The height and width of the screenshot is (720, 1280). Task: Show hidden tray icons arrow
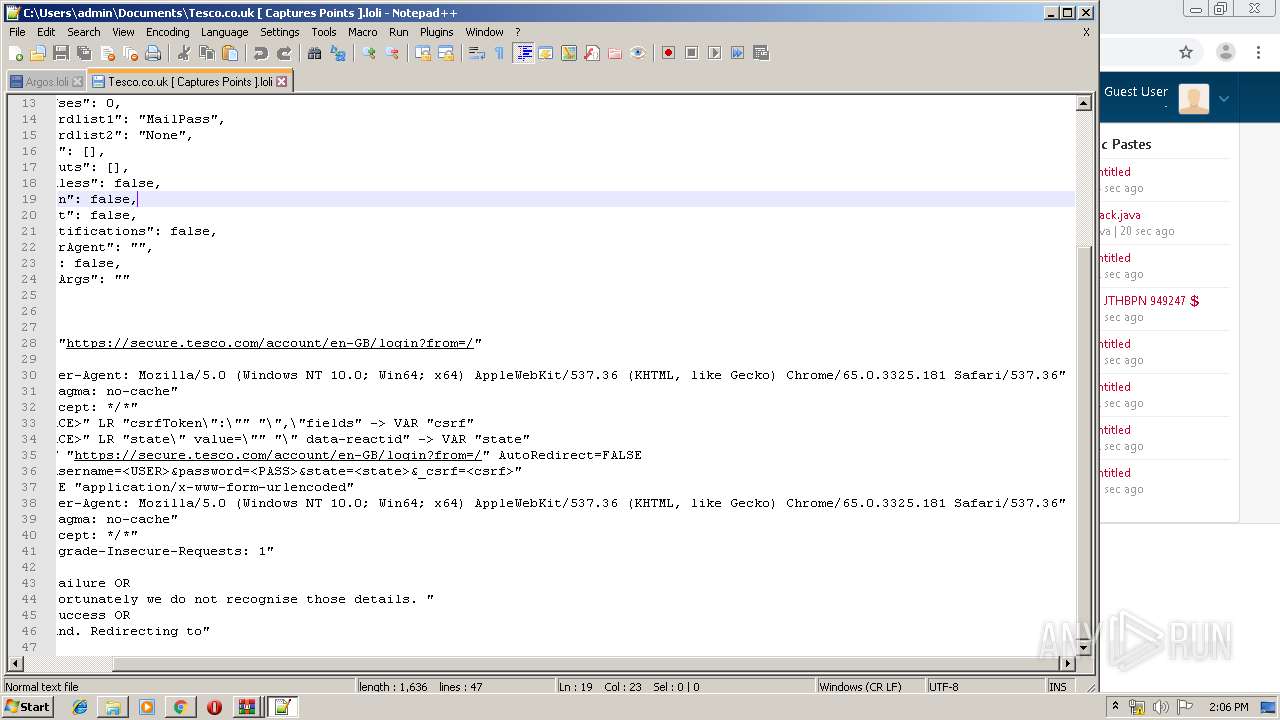[x=1117, y=707]
